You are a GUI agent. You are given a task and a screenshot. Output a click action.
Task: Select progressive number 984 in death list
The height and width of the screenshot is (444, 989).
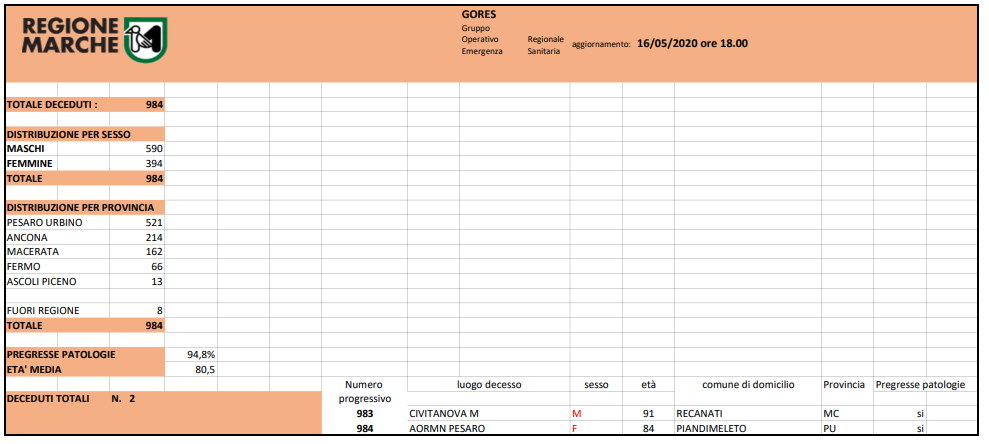pos(364,429)
